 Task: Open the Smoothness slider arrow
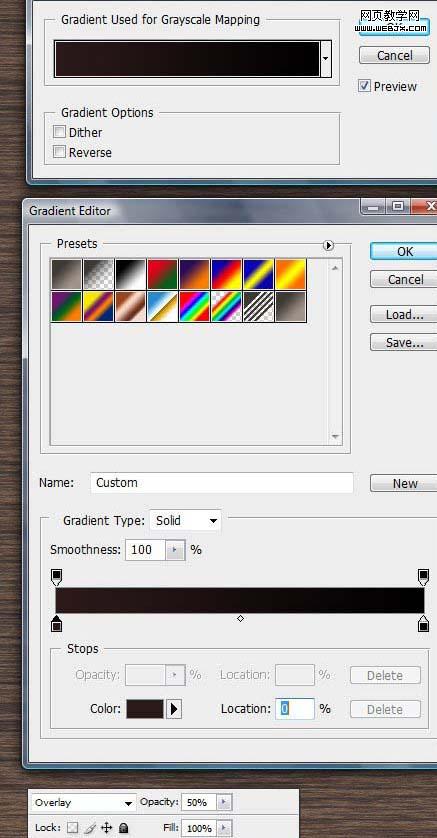coord(175,549)
